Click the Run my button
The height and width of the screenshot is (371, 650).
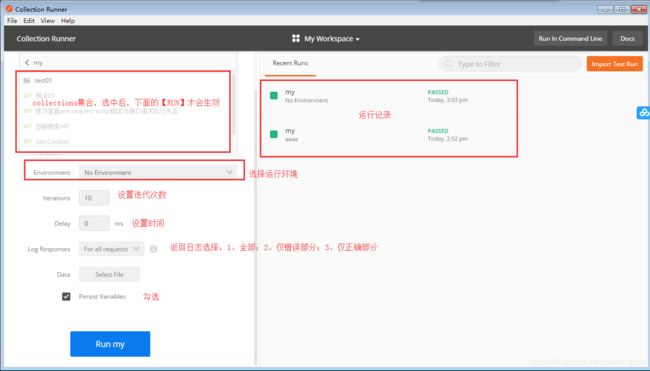(110, 344)
